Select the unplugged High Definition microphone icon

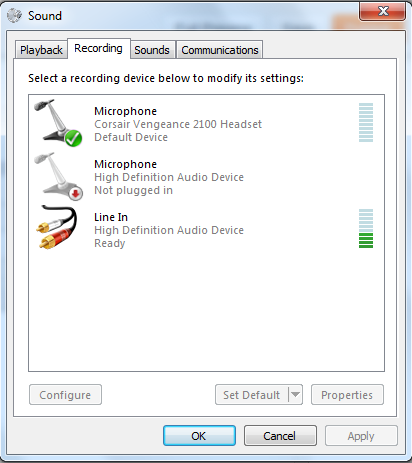coord(59,176)
